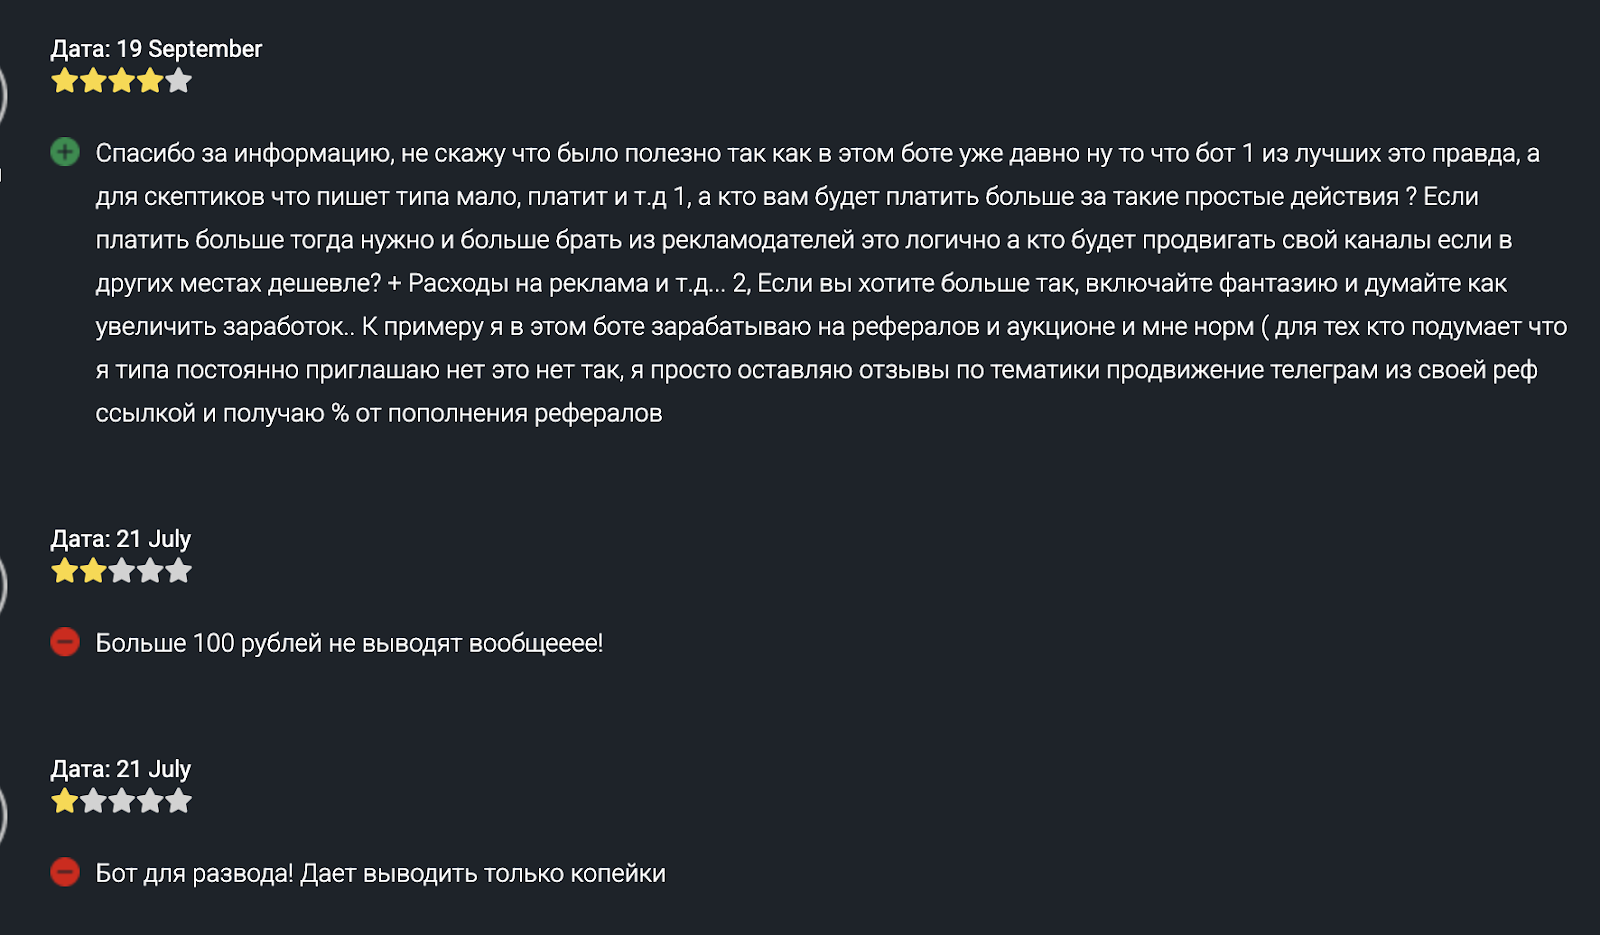Image resolution: width=1600 pixels, height=935 pixels.
Task: Select the last gray star in the one-star rating
Action: [179, 801]
